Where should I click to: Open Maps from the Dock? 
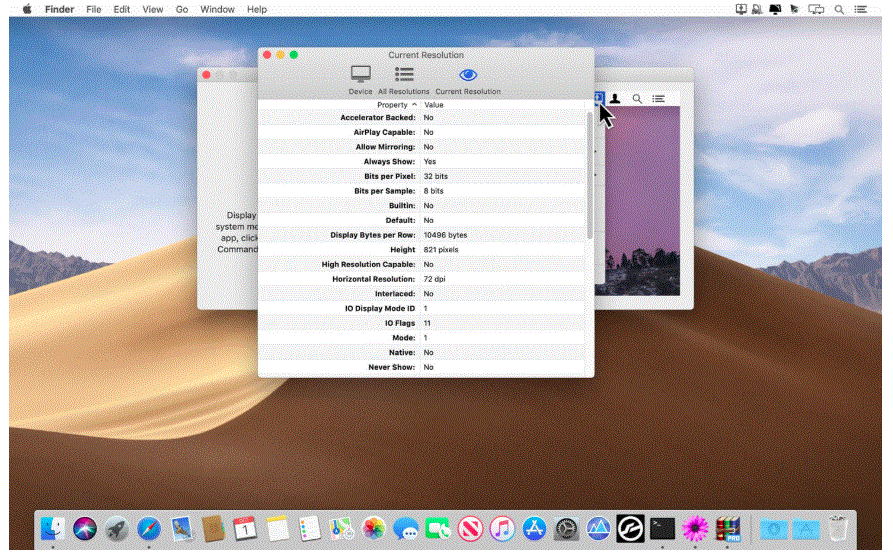342,528
